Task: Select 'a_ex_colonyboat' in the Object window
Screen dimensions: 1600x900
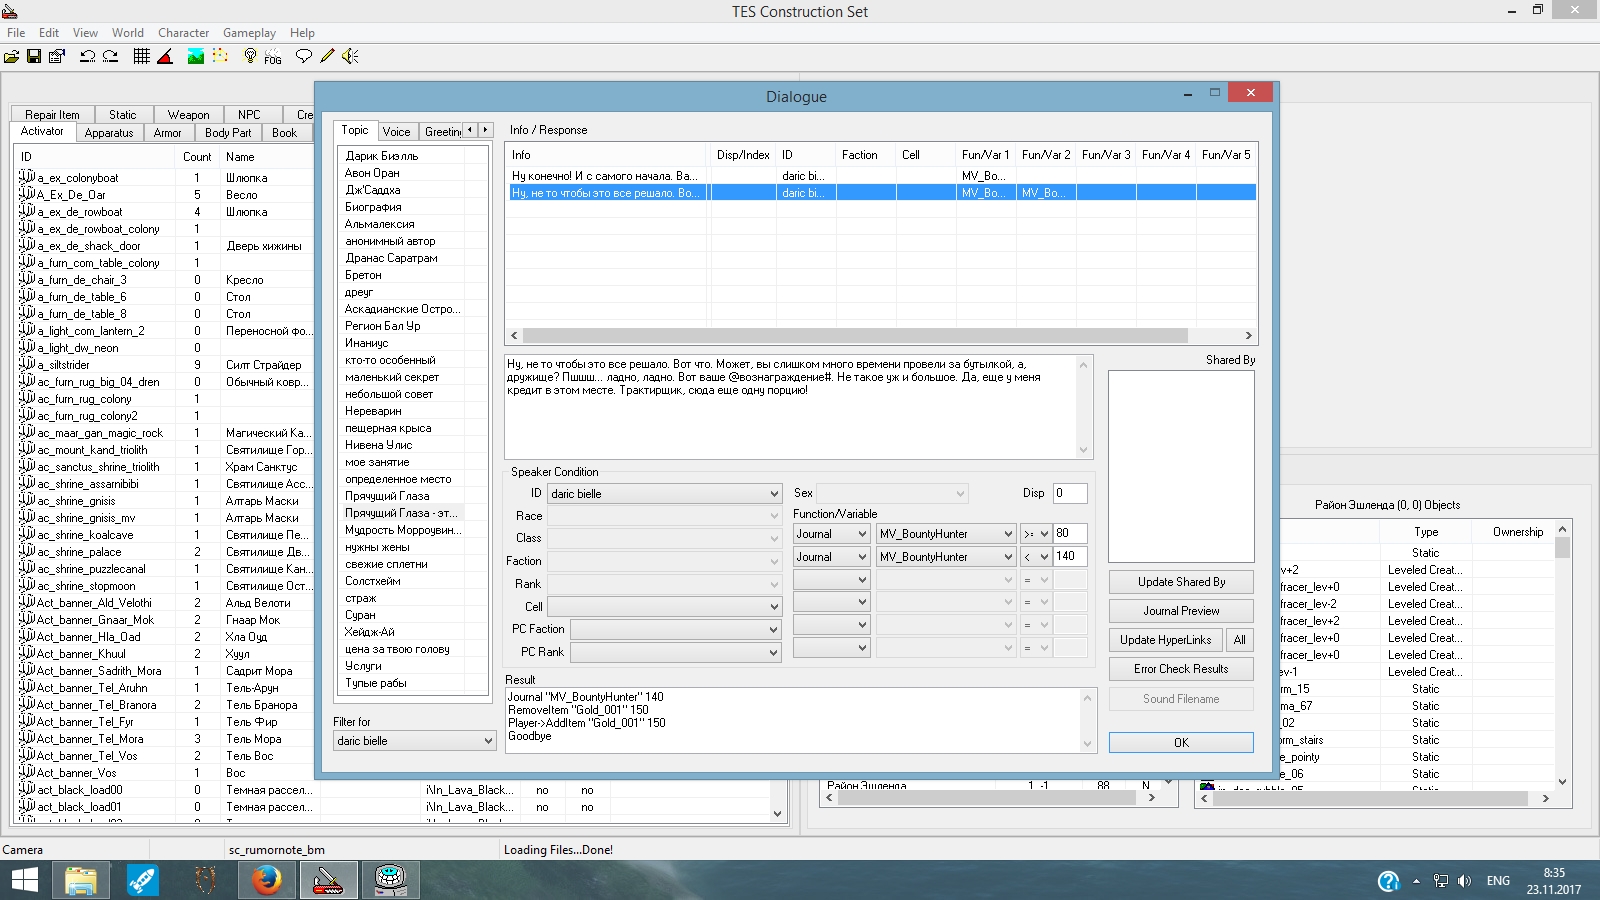Action: (x=78, y=178)
